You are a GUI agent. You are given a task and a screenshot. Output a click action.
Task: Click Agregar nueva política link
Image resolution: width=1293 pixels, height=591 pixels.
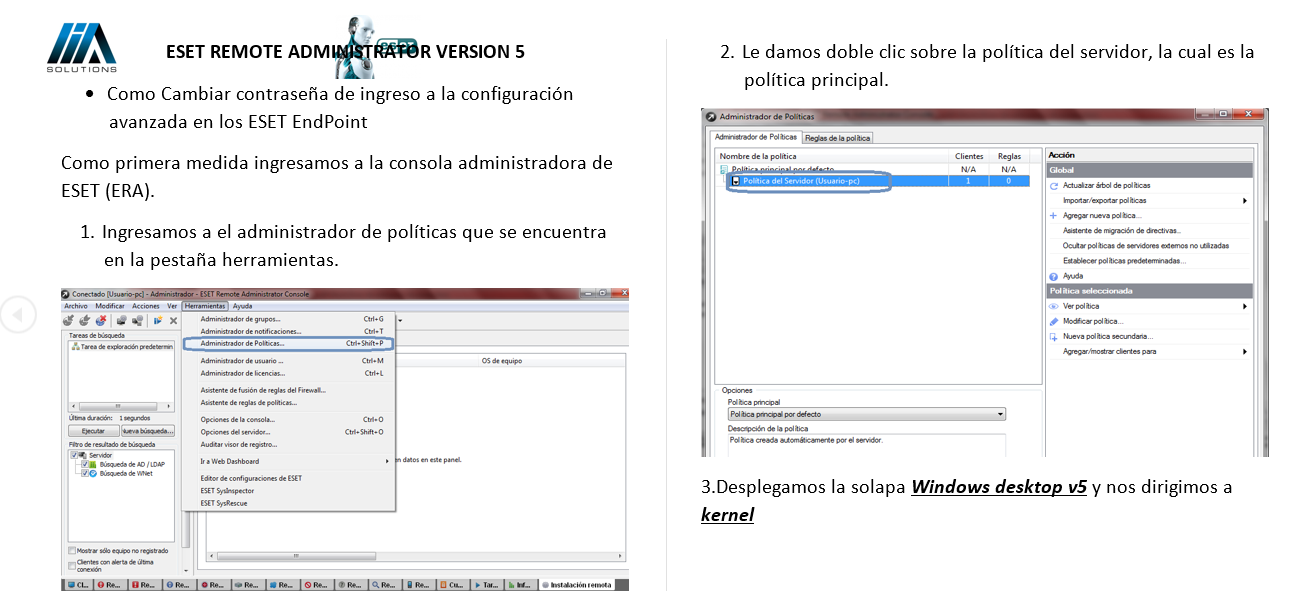1102,216
